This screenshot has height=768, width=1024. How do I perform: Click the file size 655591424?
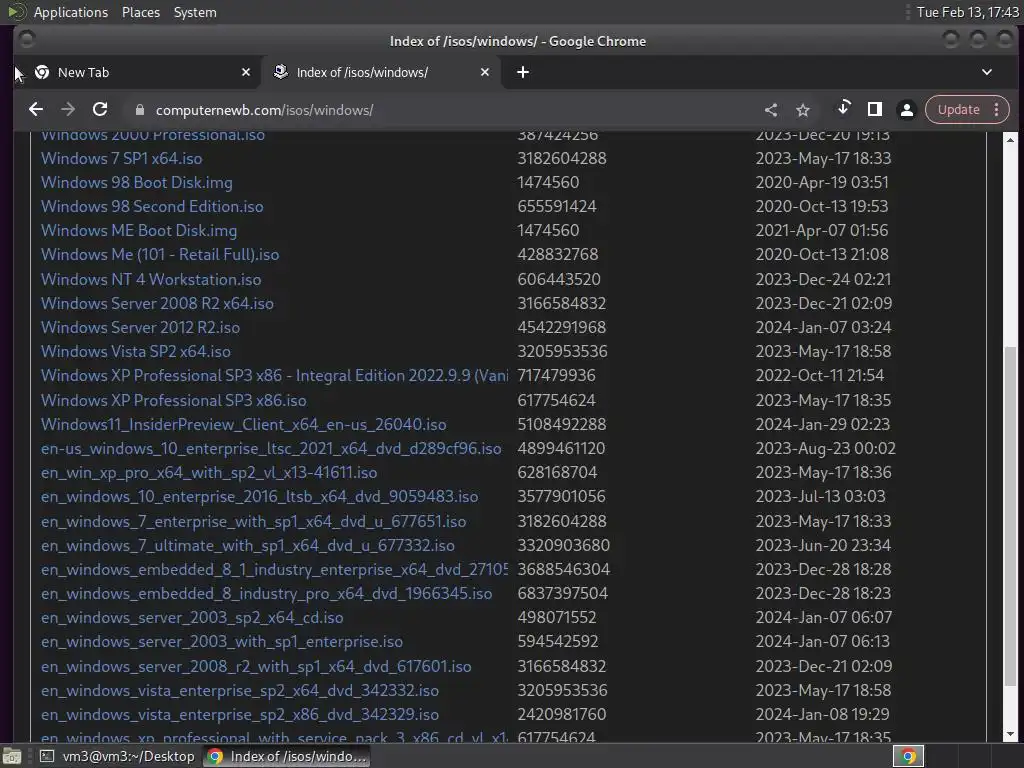click(557, 206)
